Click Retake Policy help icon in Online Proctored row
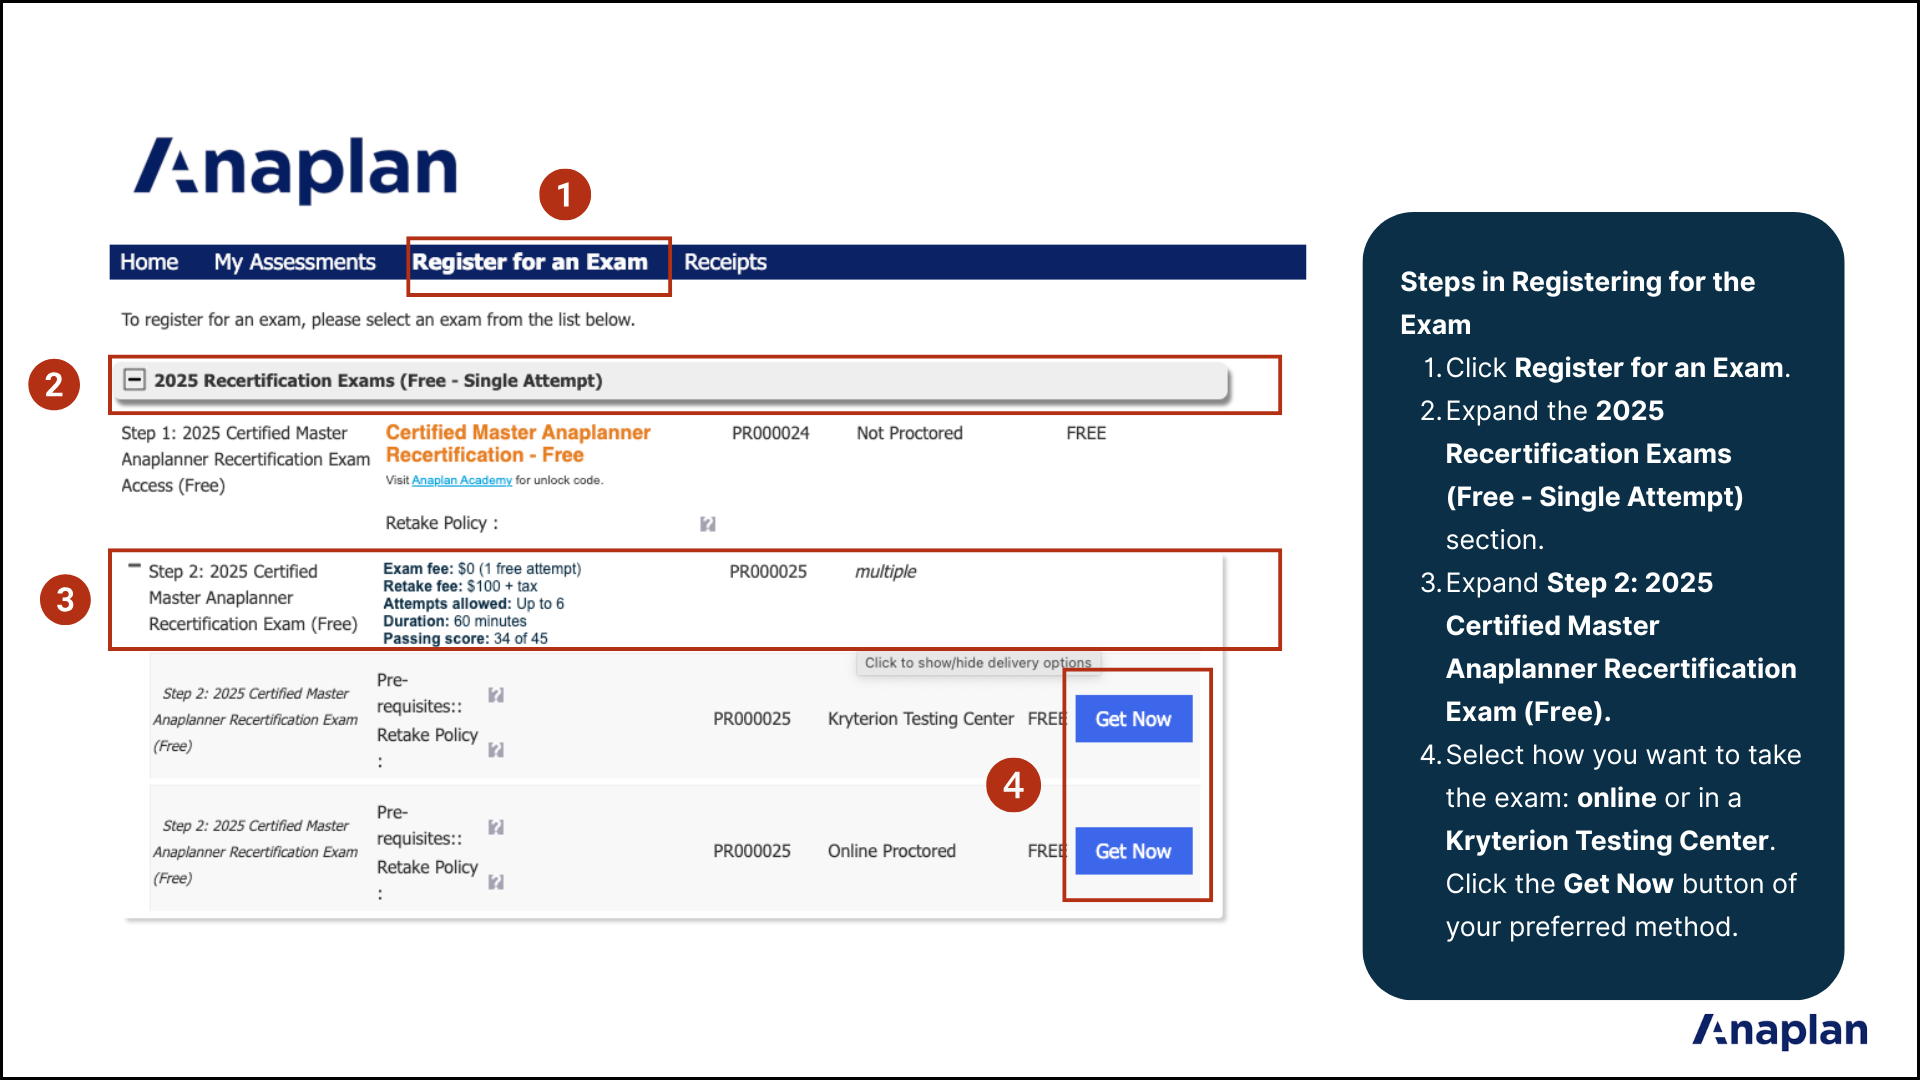The width and height of the screenshot is (1920, 1080). pyautogui.click(x=496, y=882)
